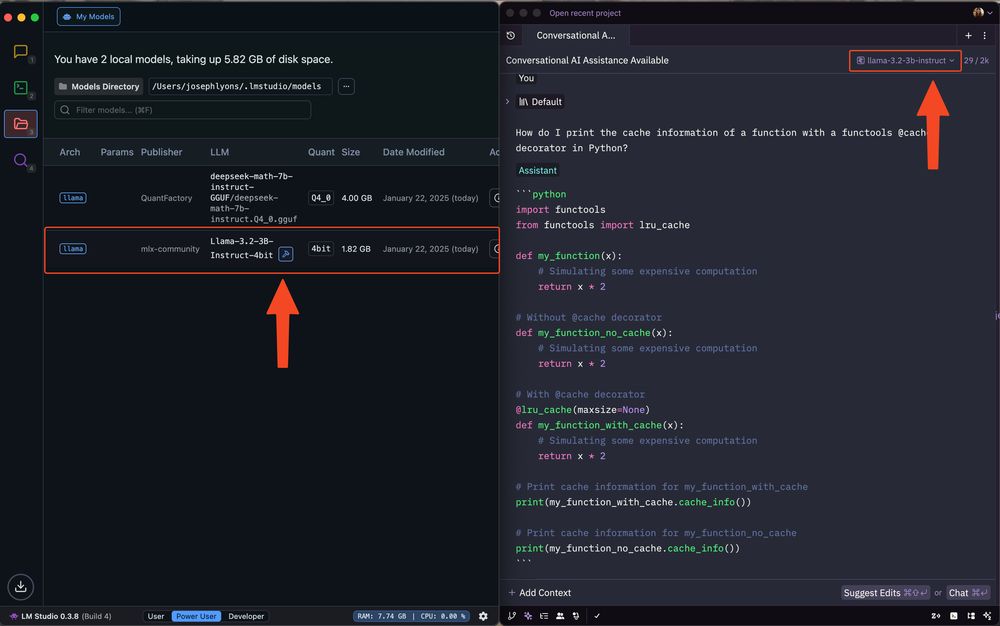This screenshot has height=626, width=1000.
Task: Click the llama arch tag in deepseek row
Action: click(73, 198)
